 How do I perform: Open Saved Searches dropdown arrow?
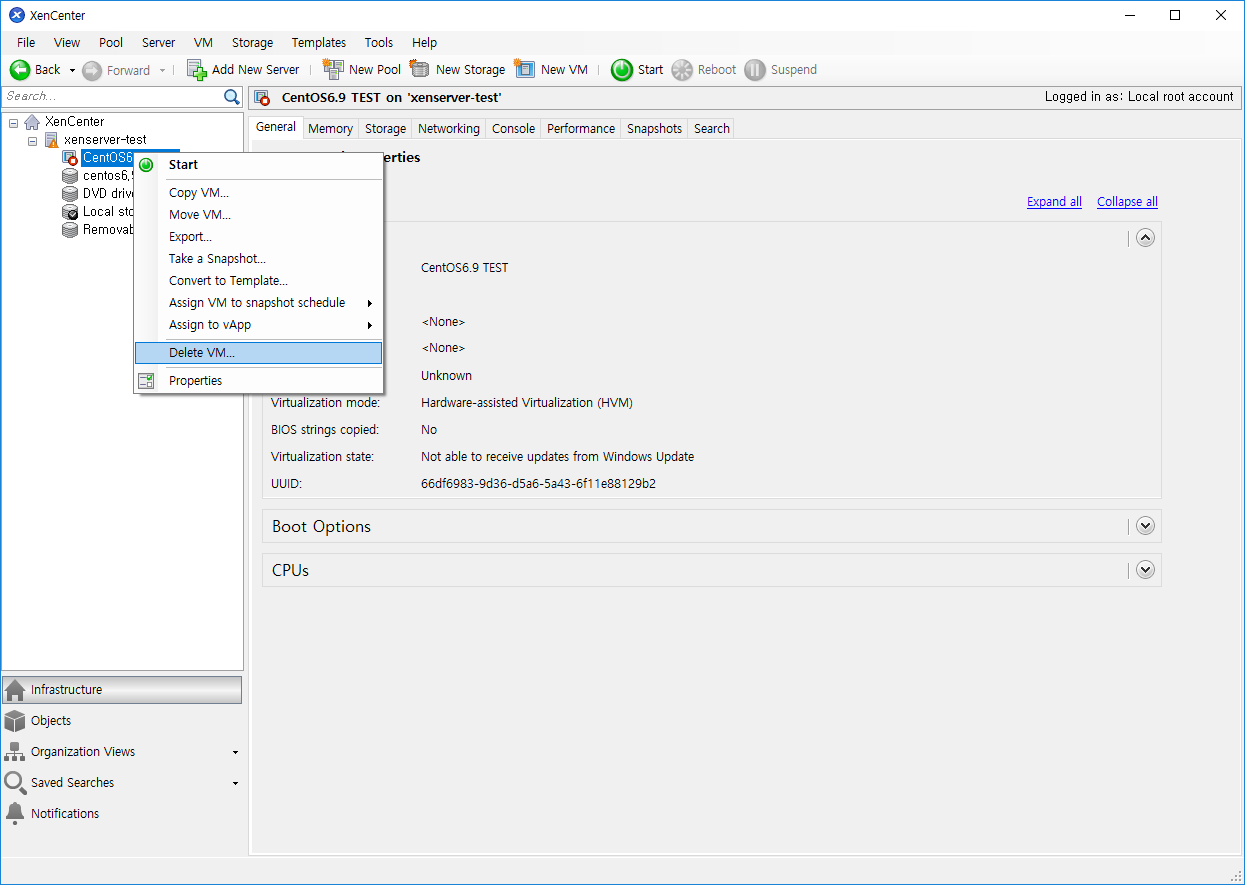(x=235, y=784)
